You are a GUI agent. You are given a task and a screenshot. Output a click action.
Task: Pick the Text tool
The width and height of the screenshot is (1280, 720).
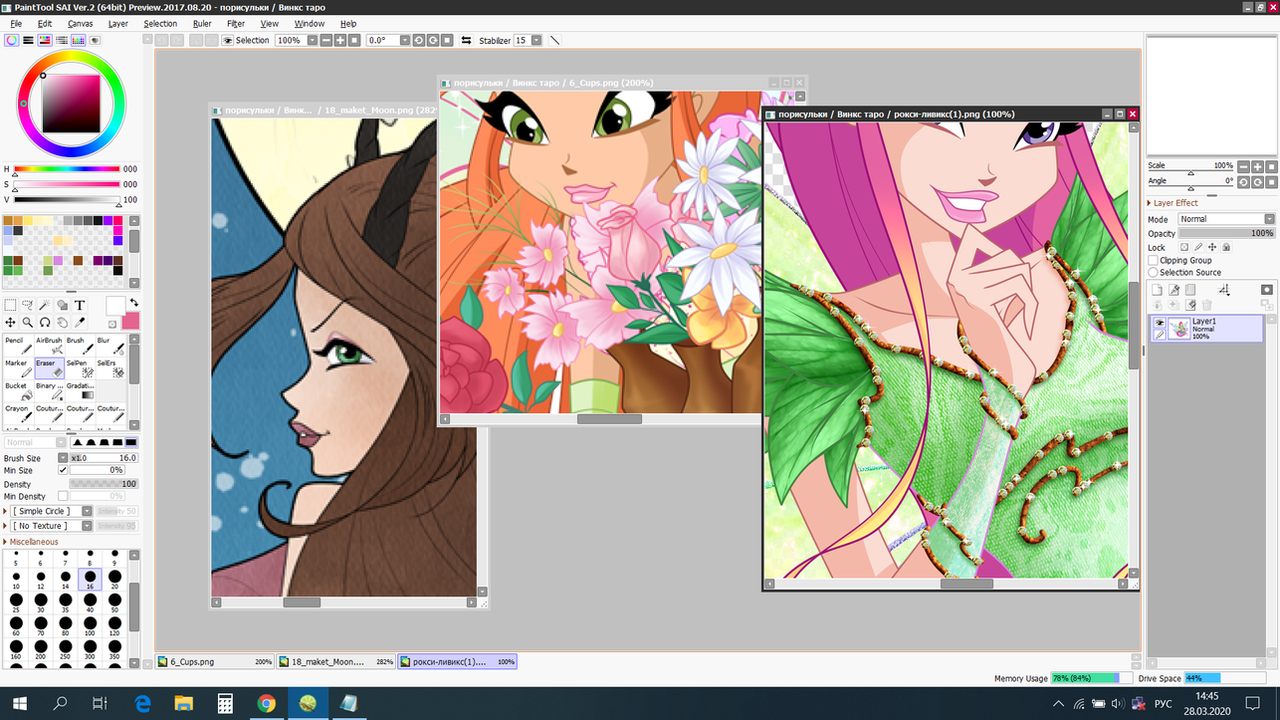80,305
